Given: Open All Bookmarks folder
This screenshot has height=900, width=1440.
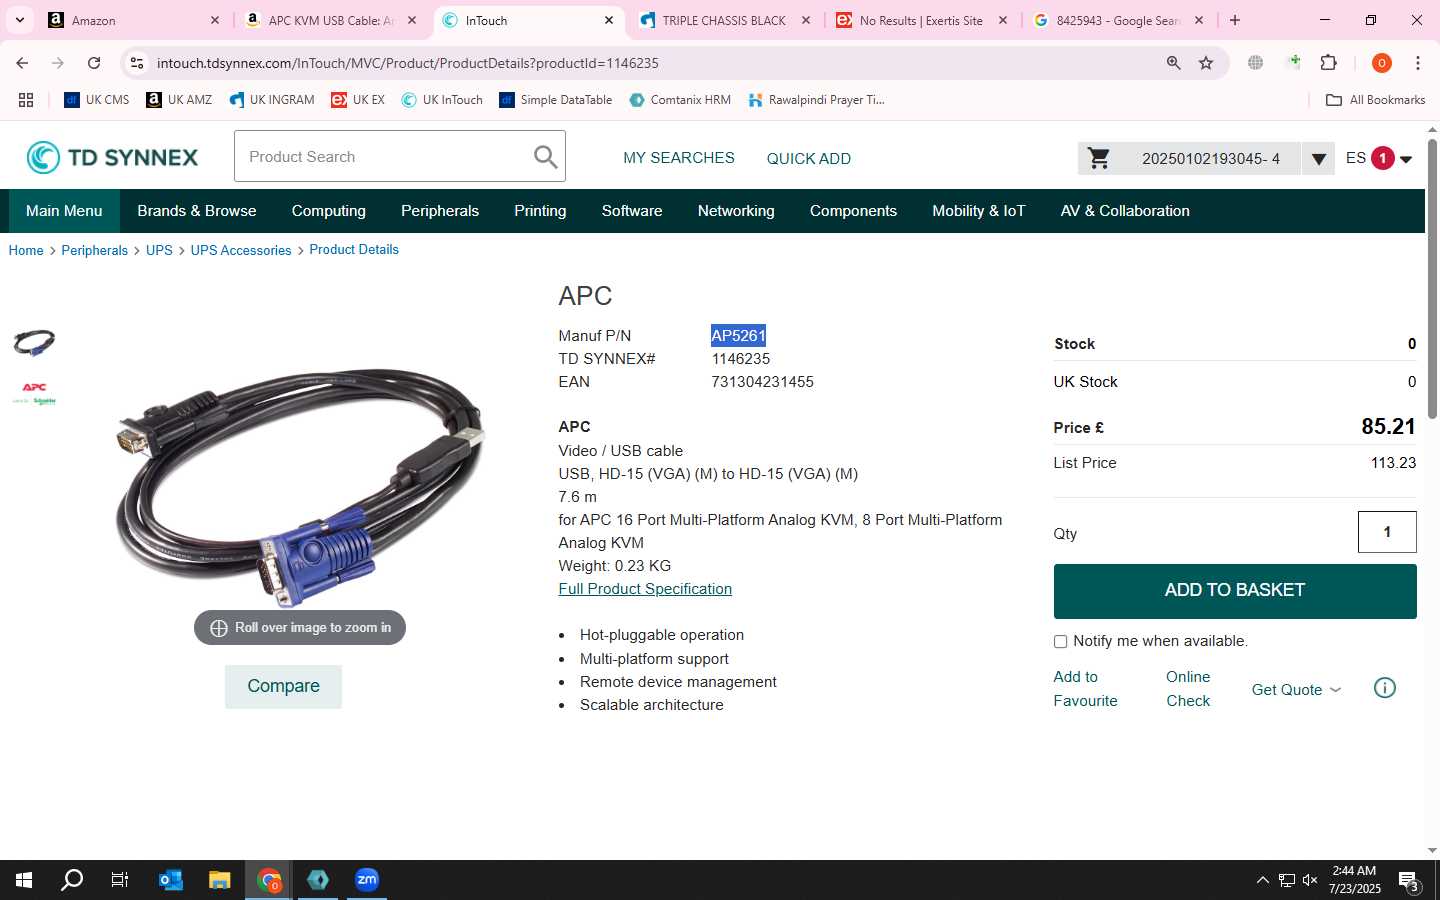Looking at the screenshot, I should click(1375, 100).
